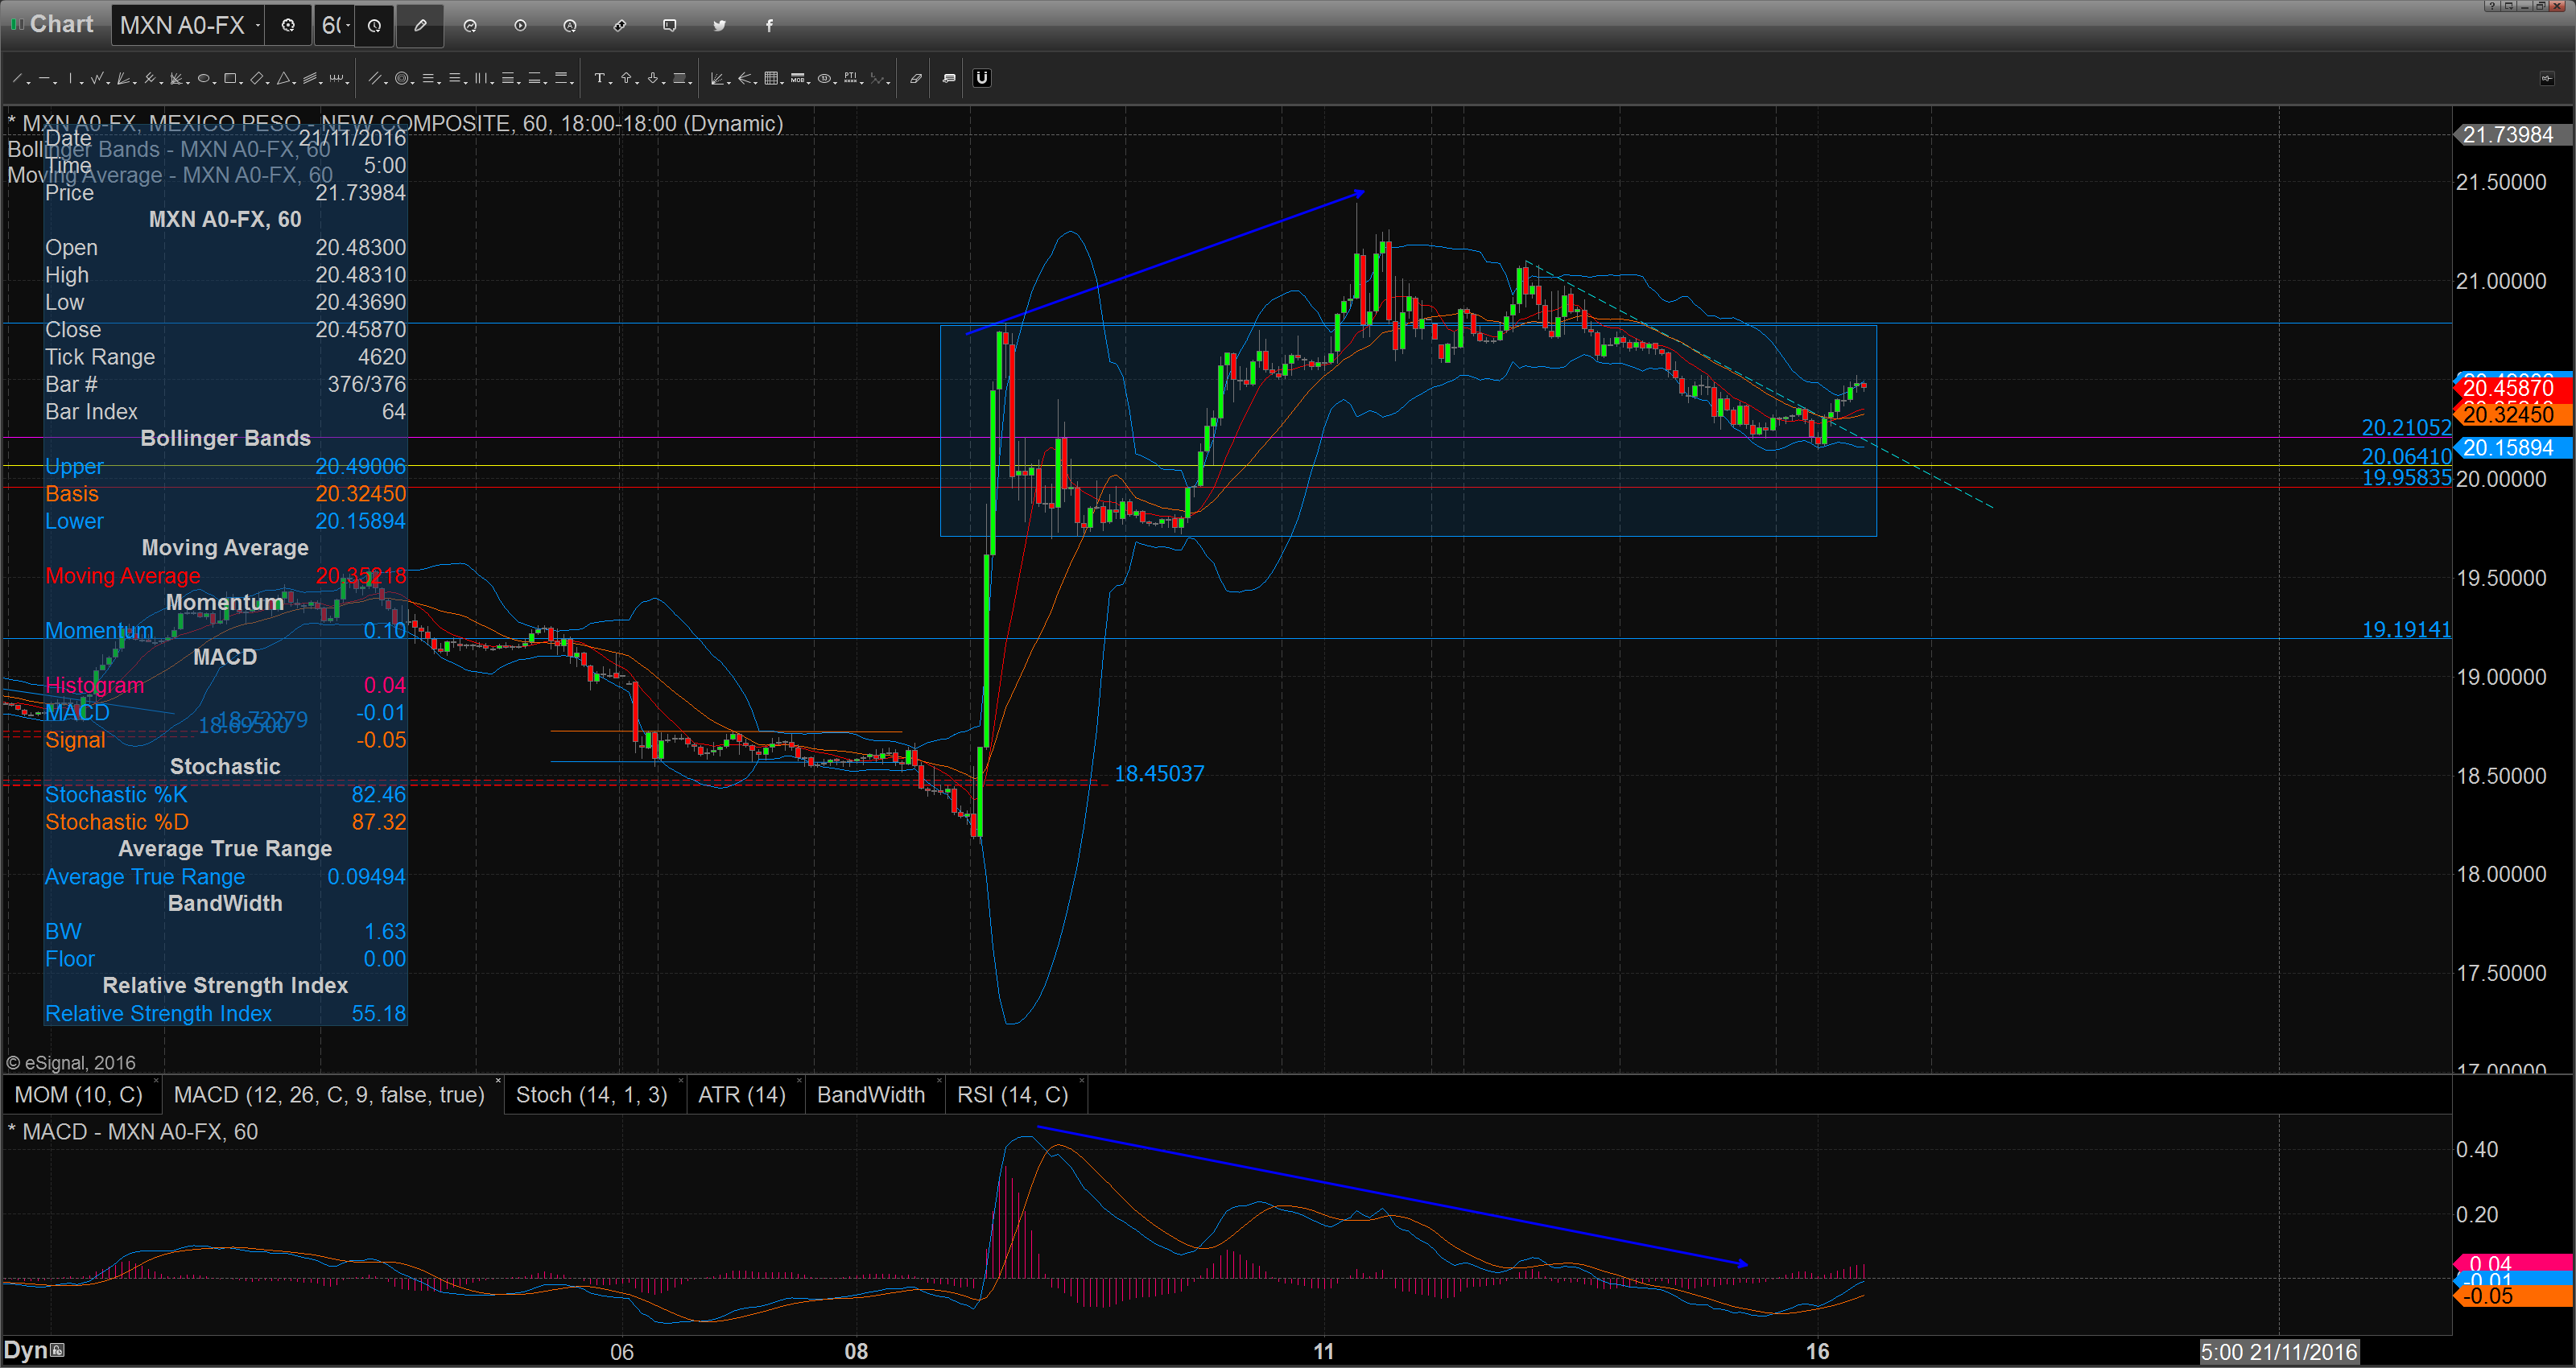This screenshot has width=2576, height=1368.
Task: Open the time template clock button
Action: 374,25
